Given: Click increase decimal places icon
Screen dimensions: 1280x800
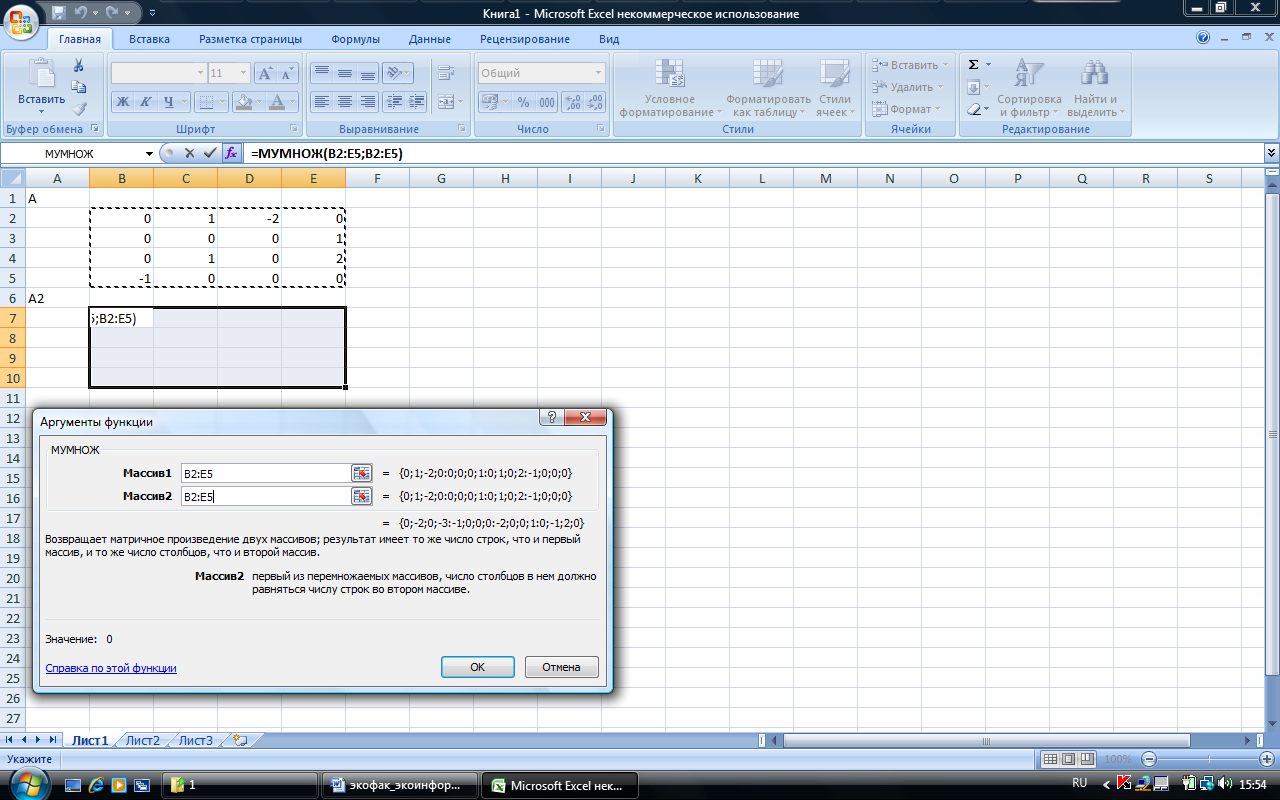Looking at the screenshot, I should tap(574, 102).
